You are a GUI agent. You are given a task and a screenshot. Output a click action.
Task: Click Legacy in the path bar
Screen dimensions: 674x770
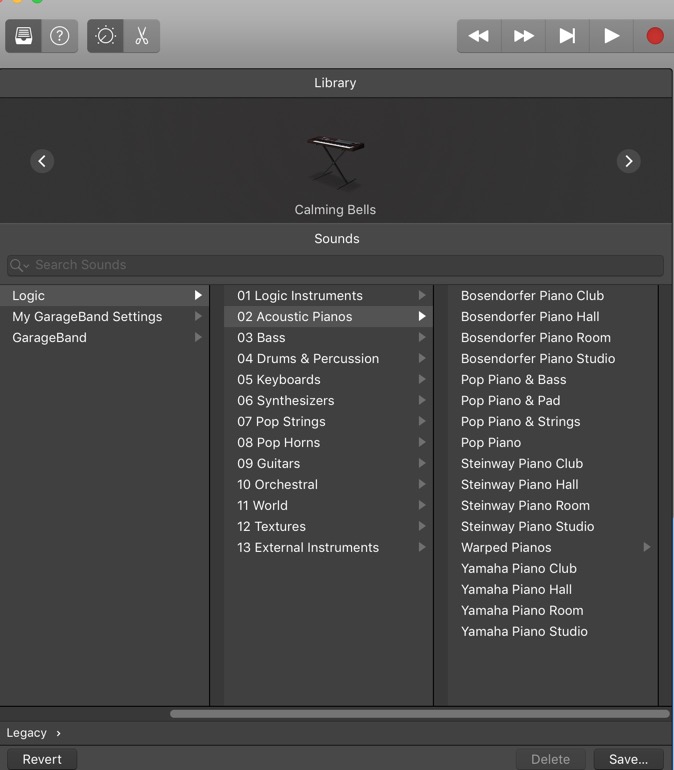coord(27,733)
